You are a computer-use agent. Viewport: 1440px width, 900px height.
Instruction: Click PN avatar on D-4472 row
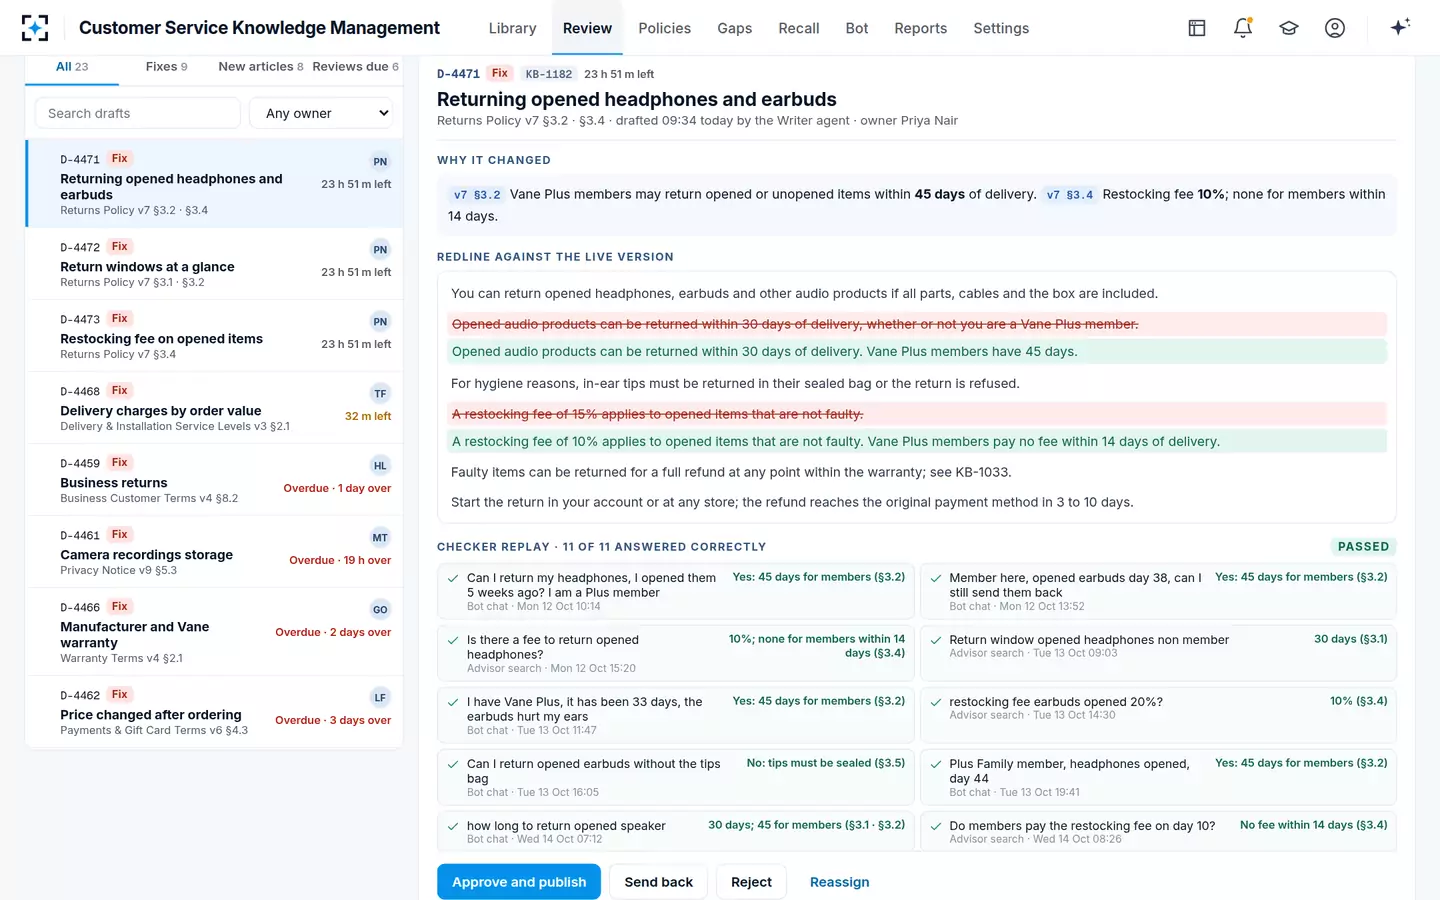[380, 250]
